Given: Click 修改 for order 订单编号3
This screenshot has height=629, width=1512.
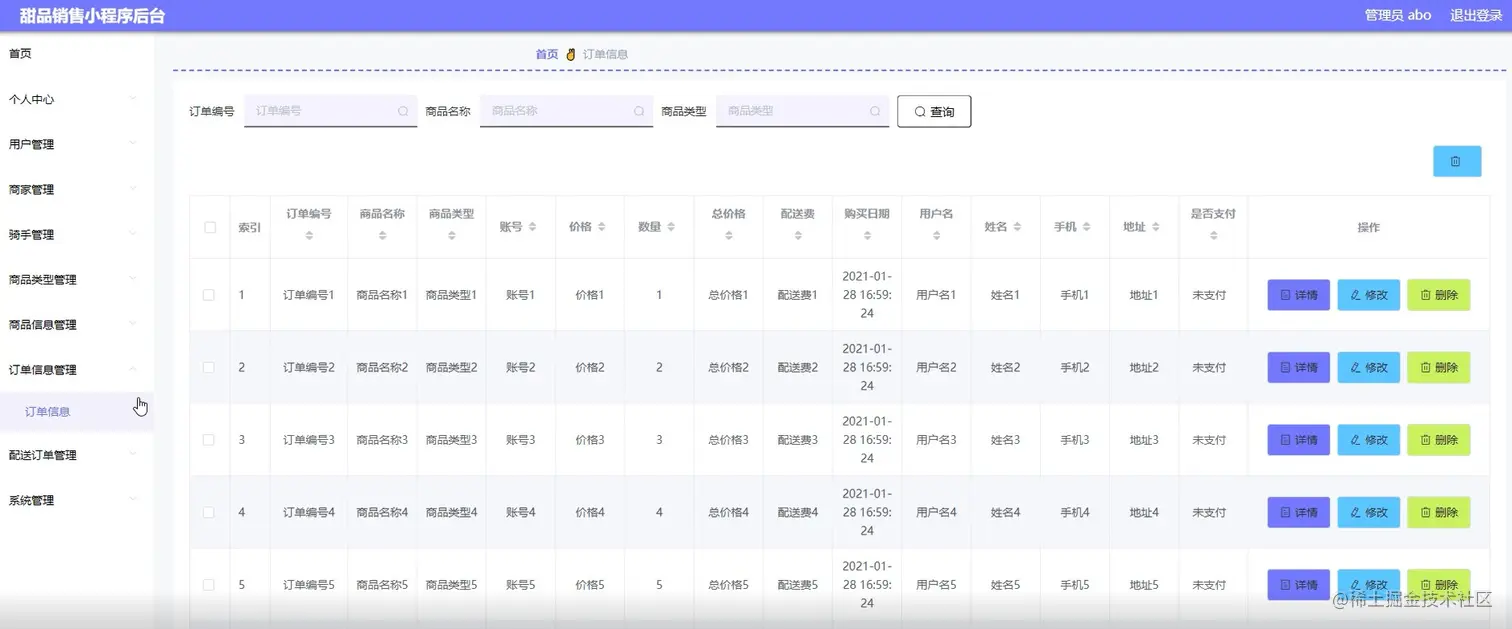Looking at the screenshot, I should (x=1368, y=440).
